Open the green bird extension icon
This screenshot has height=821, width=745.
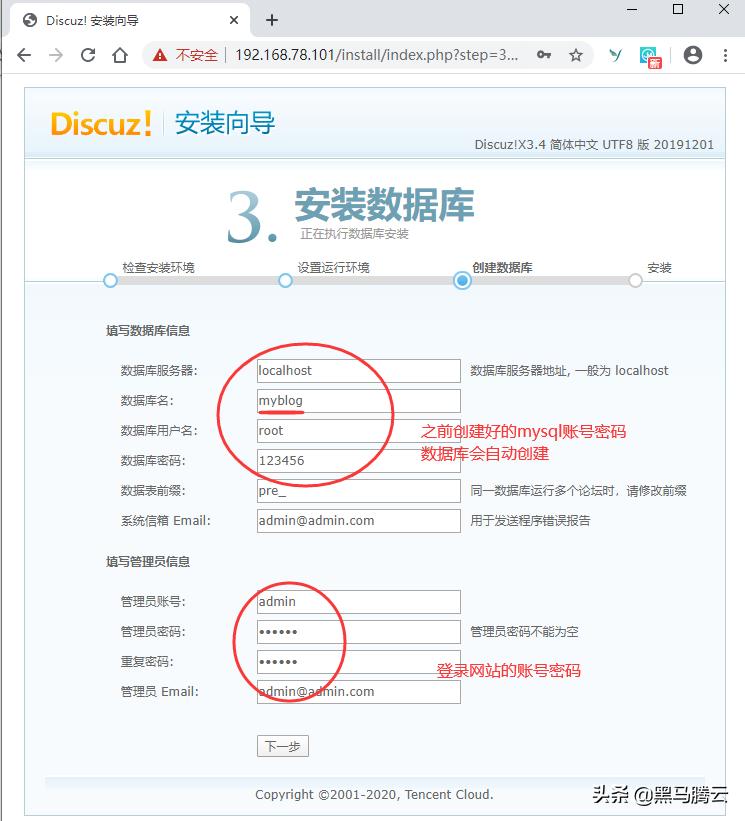(616, 54)
